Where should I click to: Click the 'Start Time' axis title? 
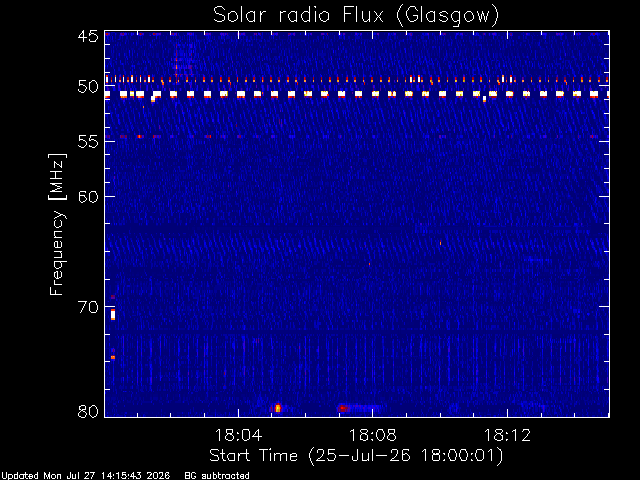pos(253,456)
